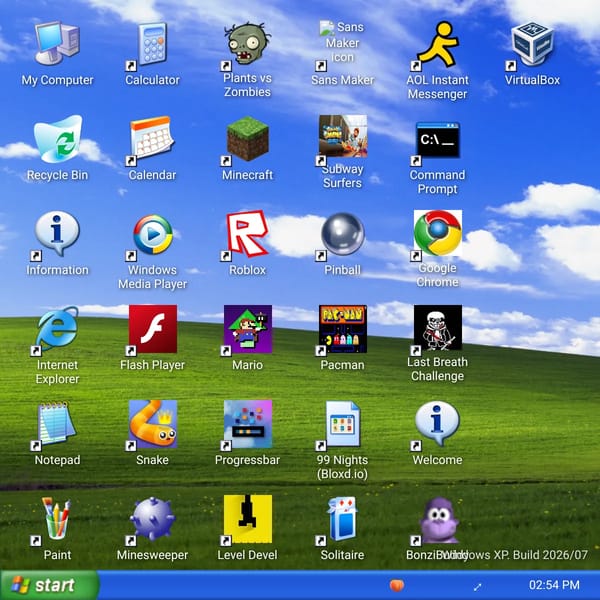Launch the Mario game shortcut
The width and height of the screenshot is (600, 600).
click(248, 329)
